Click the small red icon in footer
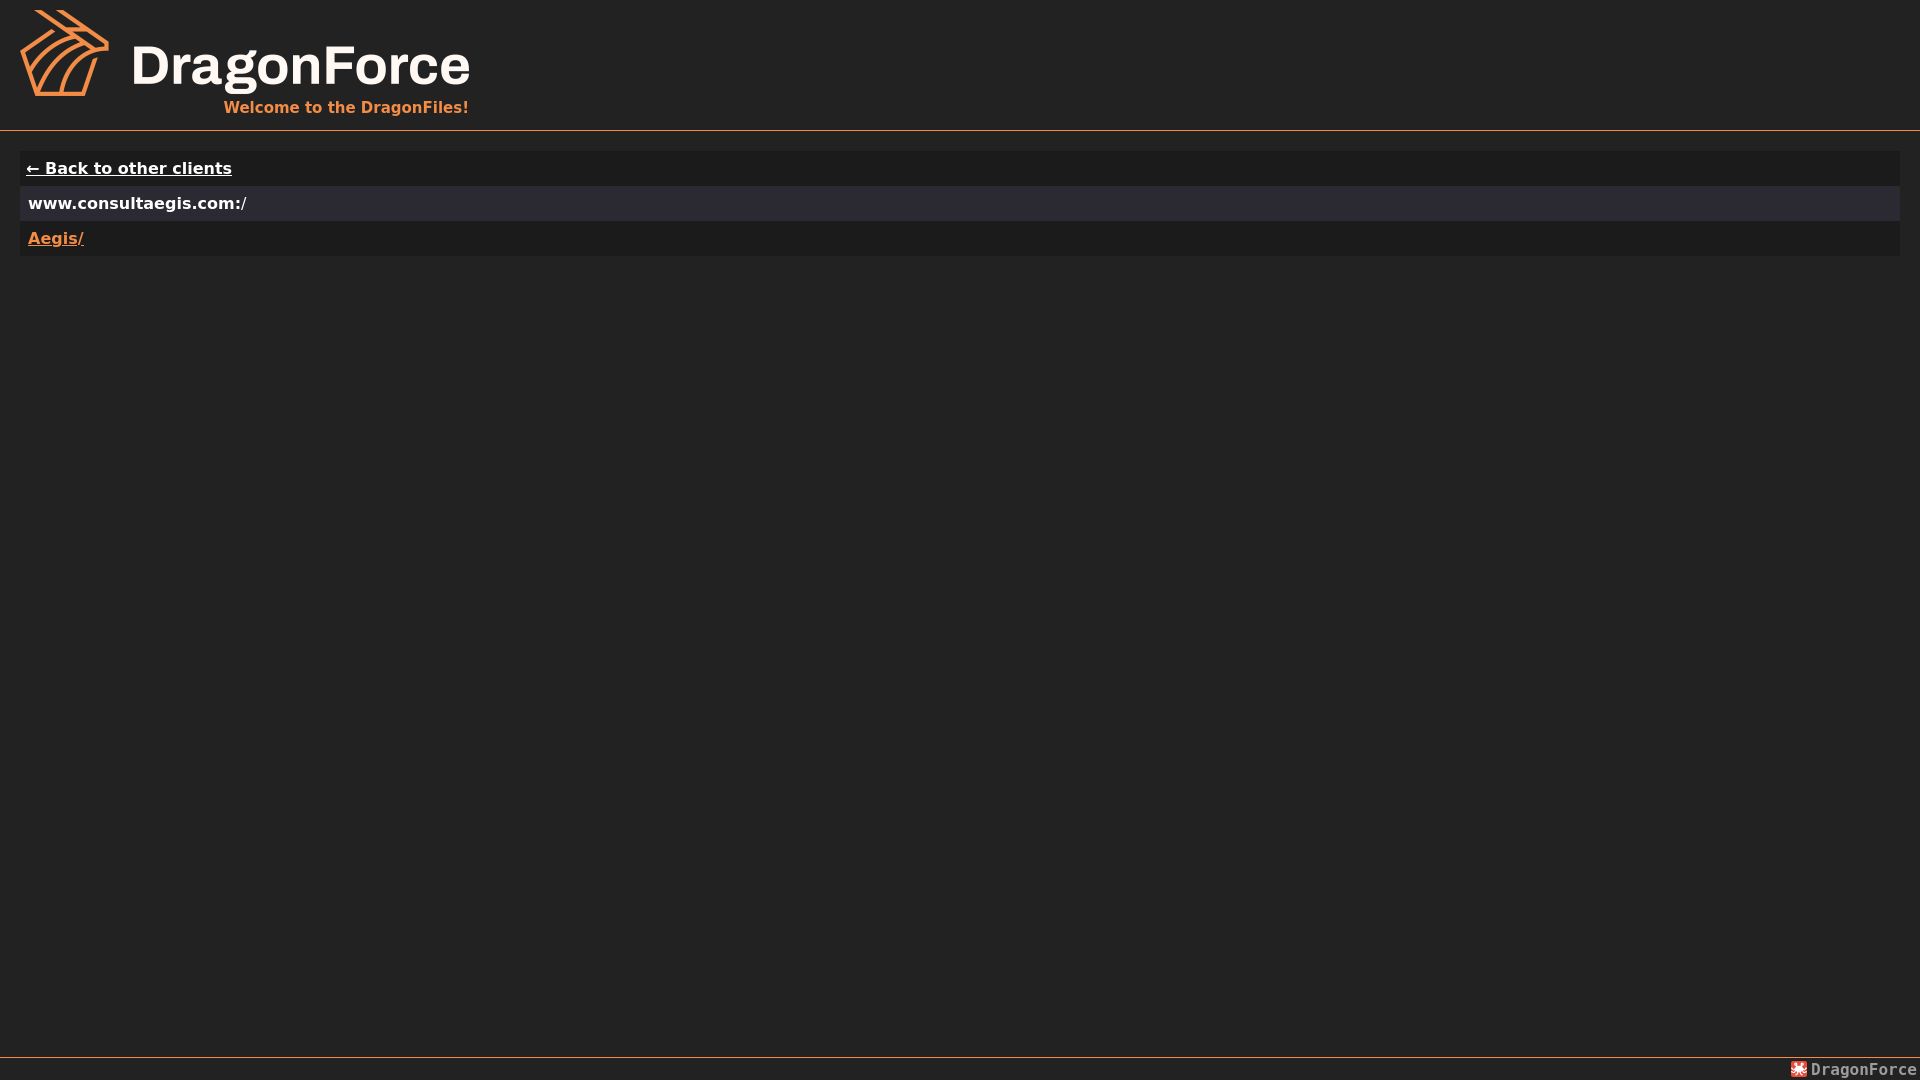This screenshot has height=1080, width=1920. 1799,1069
